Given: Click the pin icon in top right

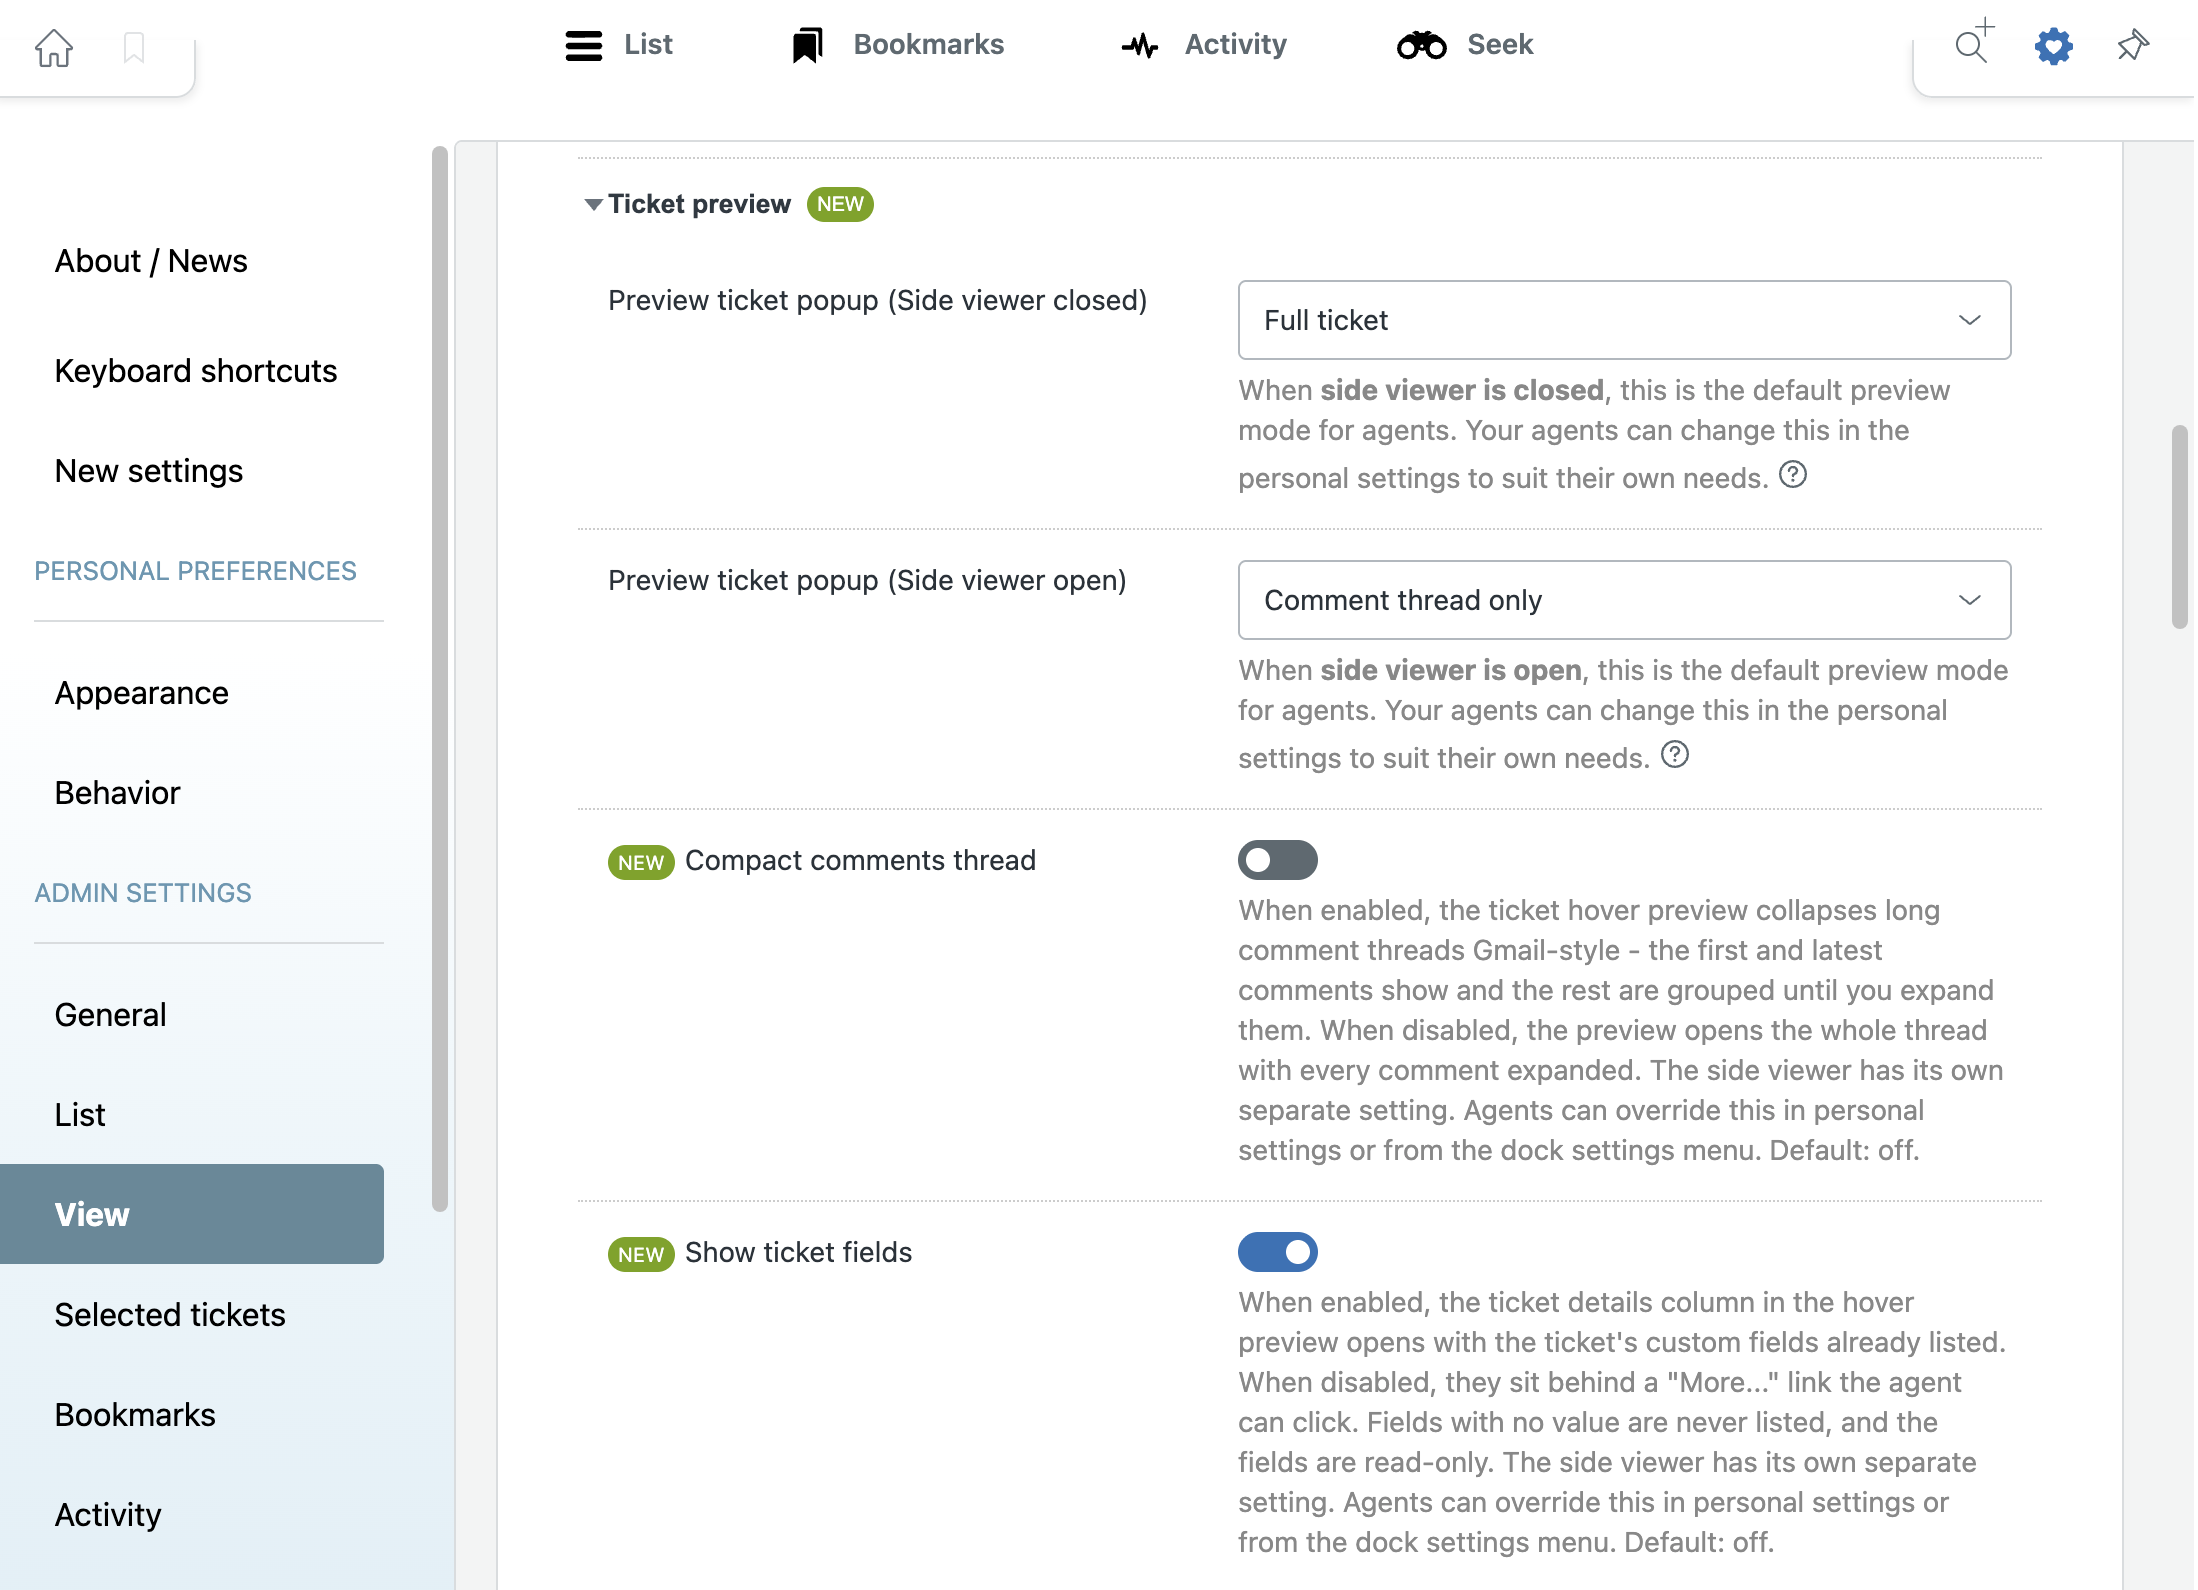Looking at the screenshot, I should click(x=2133, y=45).
